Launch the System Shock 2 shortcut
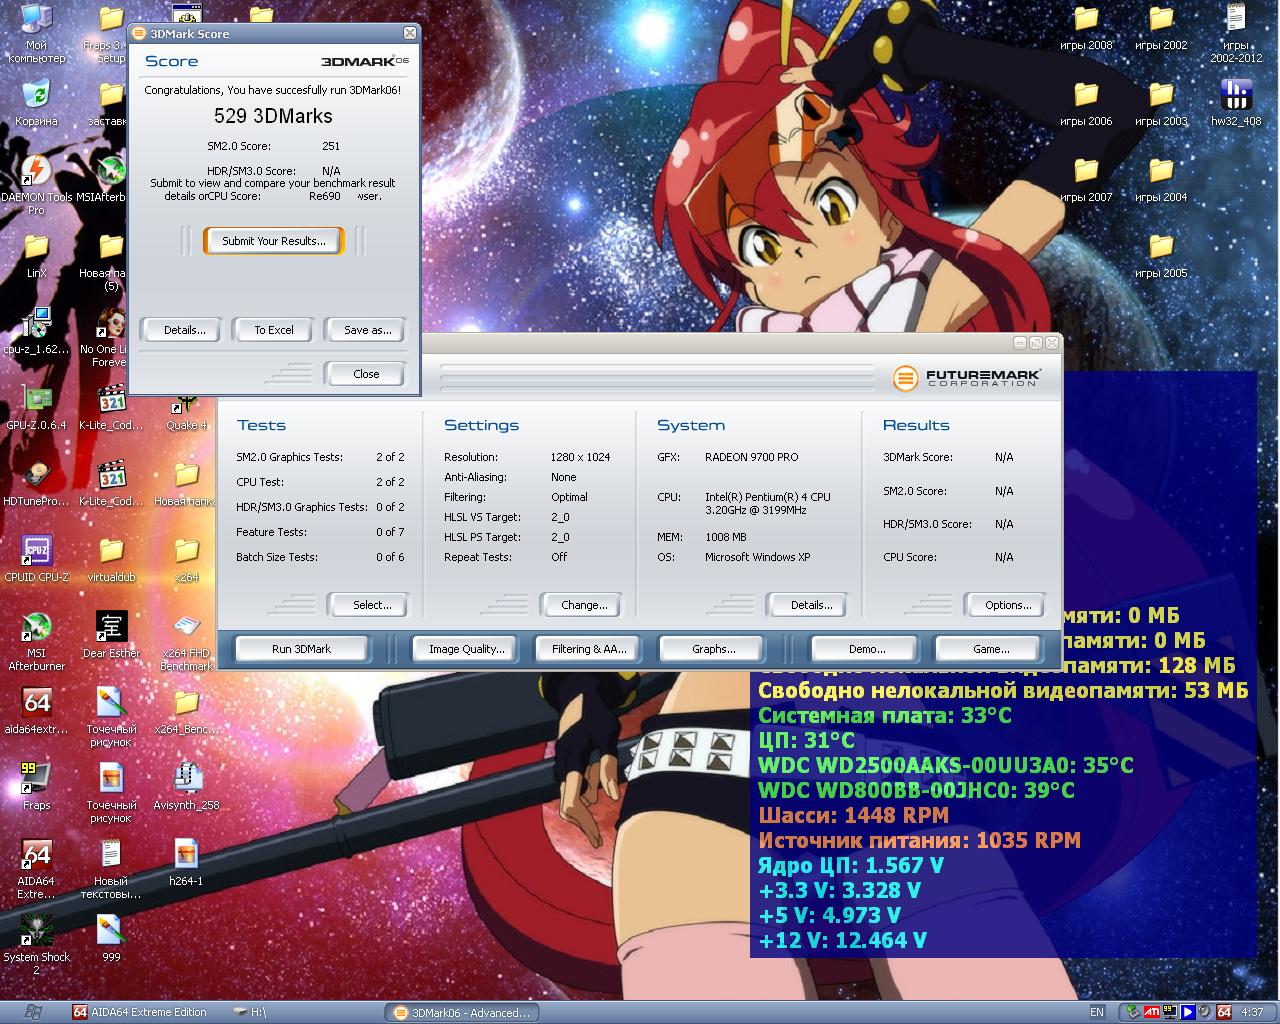 37,945
